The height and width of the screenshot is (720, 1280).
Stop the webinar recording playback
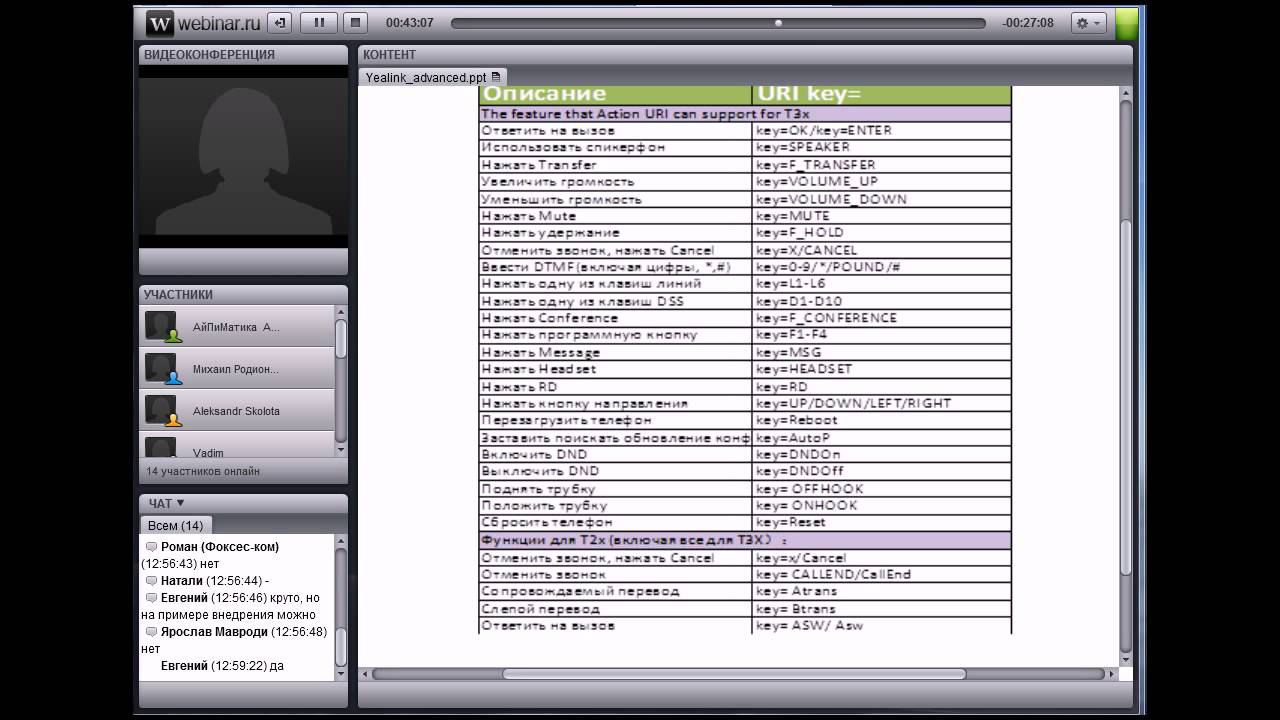point(355,22)
